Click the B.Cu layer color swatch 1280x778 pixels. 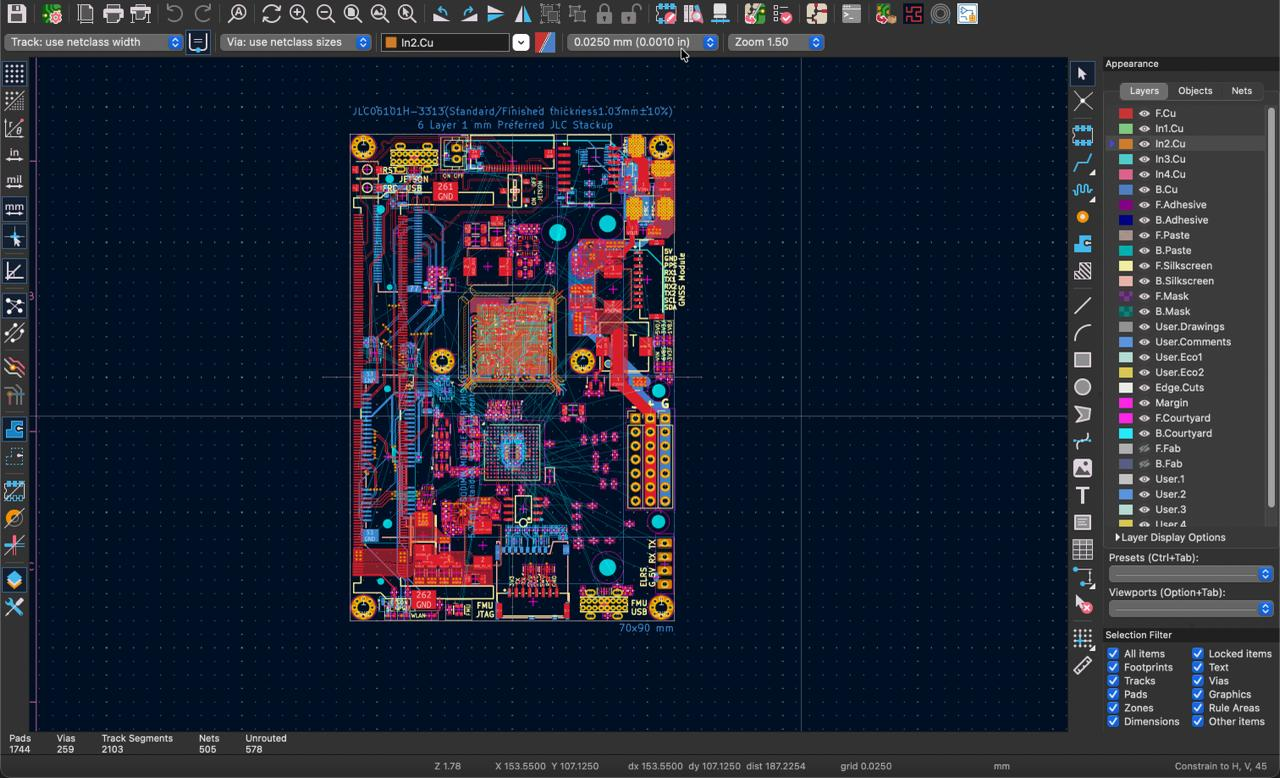pyautogui.click(x=1126, y=190)
